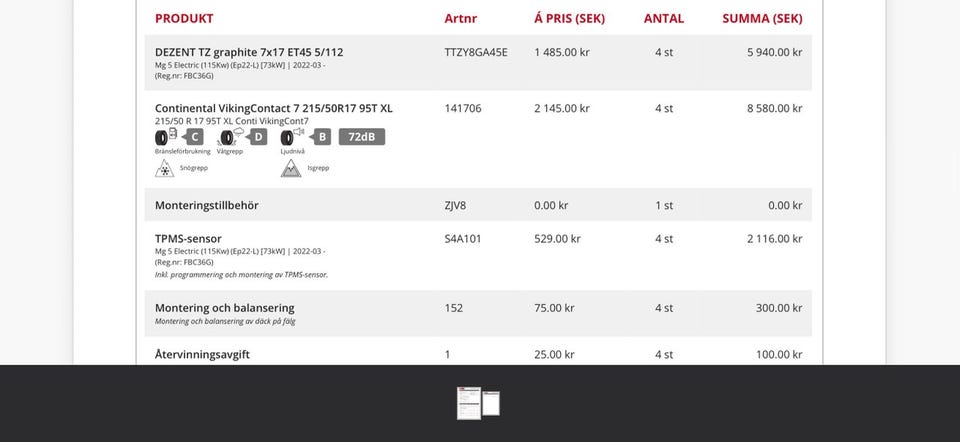
Task: Click the C fuel rating badge
Action: 194,137
